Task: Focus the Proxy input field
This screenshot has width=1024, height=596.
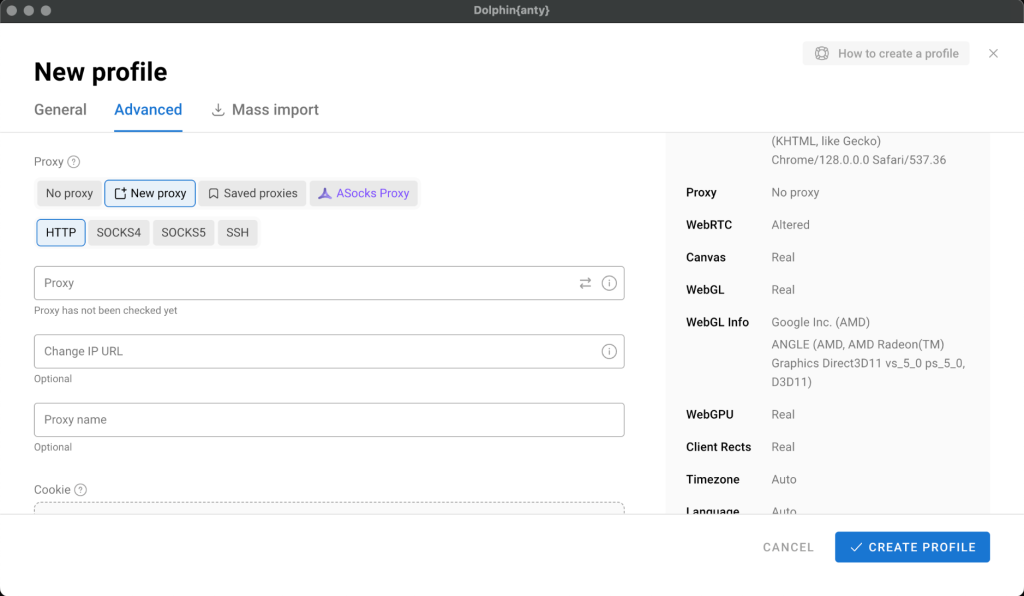Action: point(329,283)
